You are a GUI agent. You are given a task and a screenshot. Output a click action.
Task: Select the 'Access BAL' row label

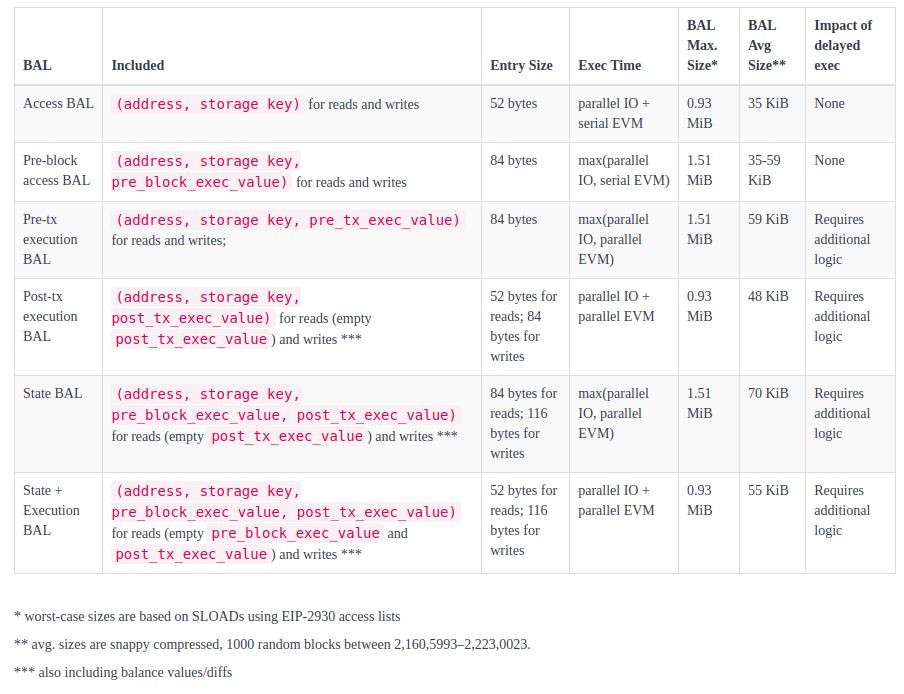point(58,103)
